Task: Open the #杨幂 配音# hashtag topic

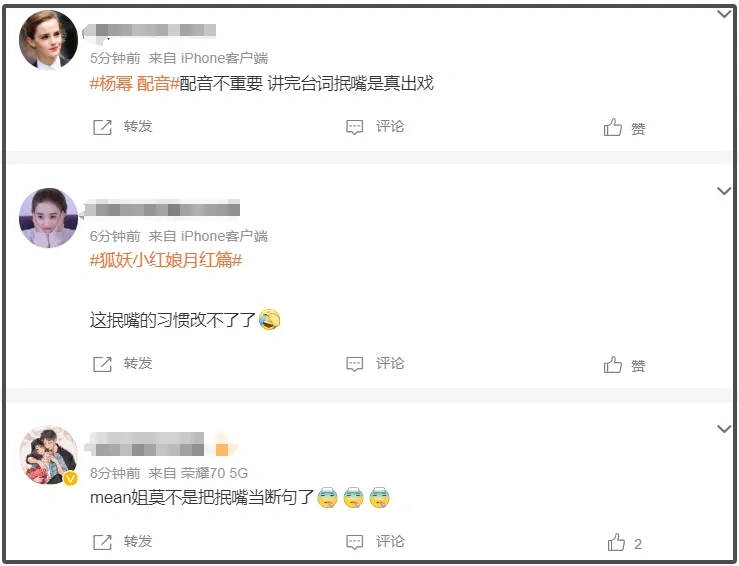Action: coord(135,83)
